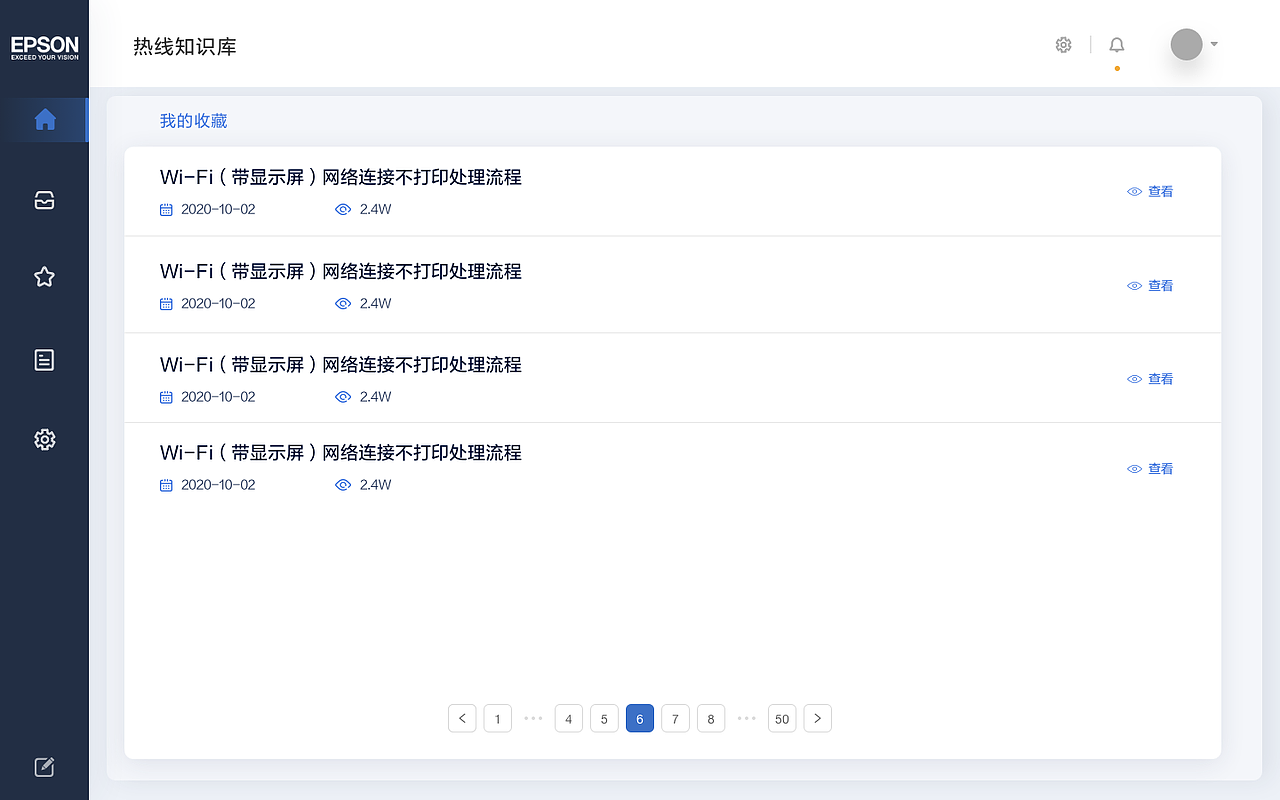Click 查看 for the fourth article
Viewport: 1280px width, 800px height.
point(1150,469)
